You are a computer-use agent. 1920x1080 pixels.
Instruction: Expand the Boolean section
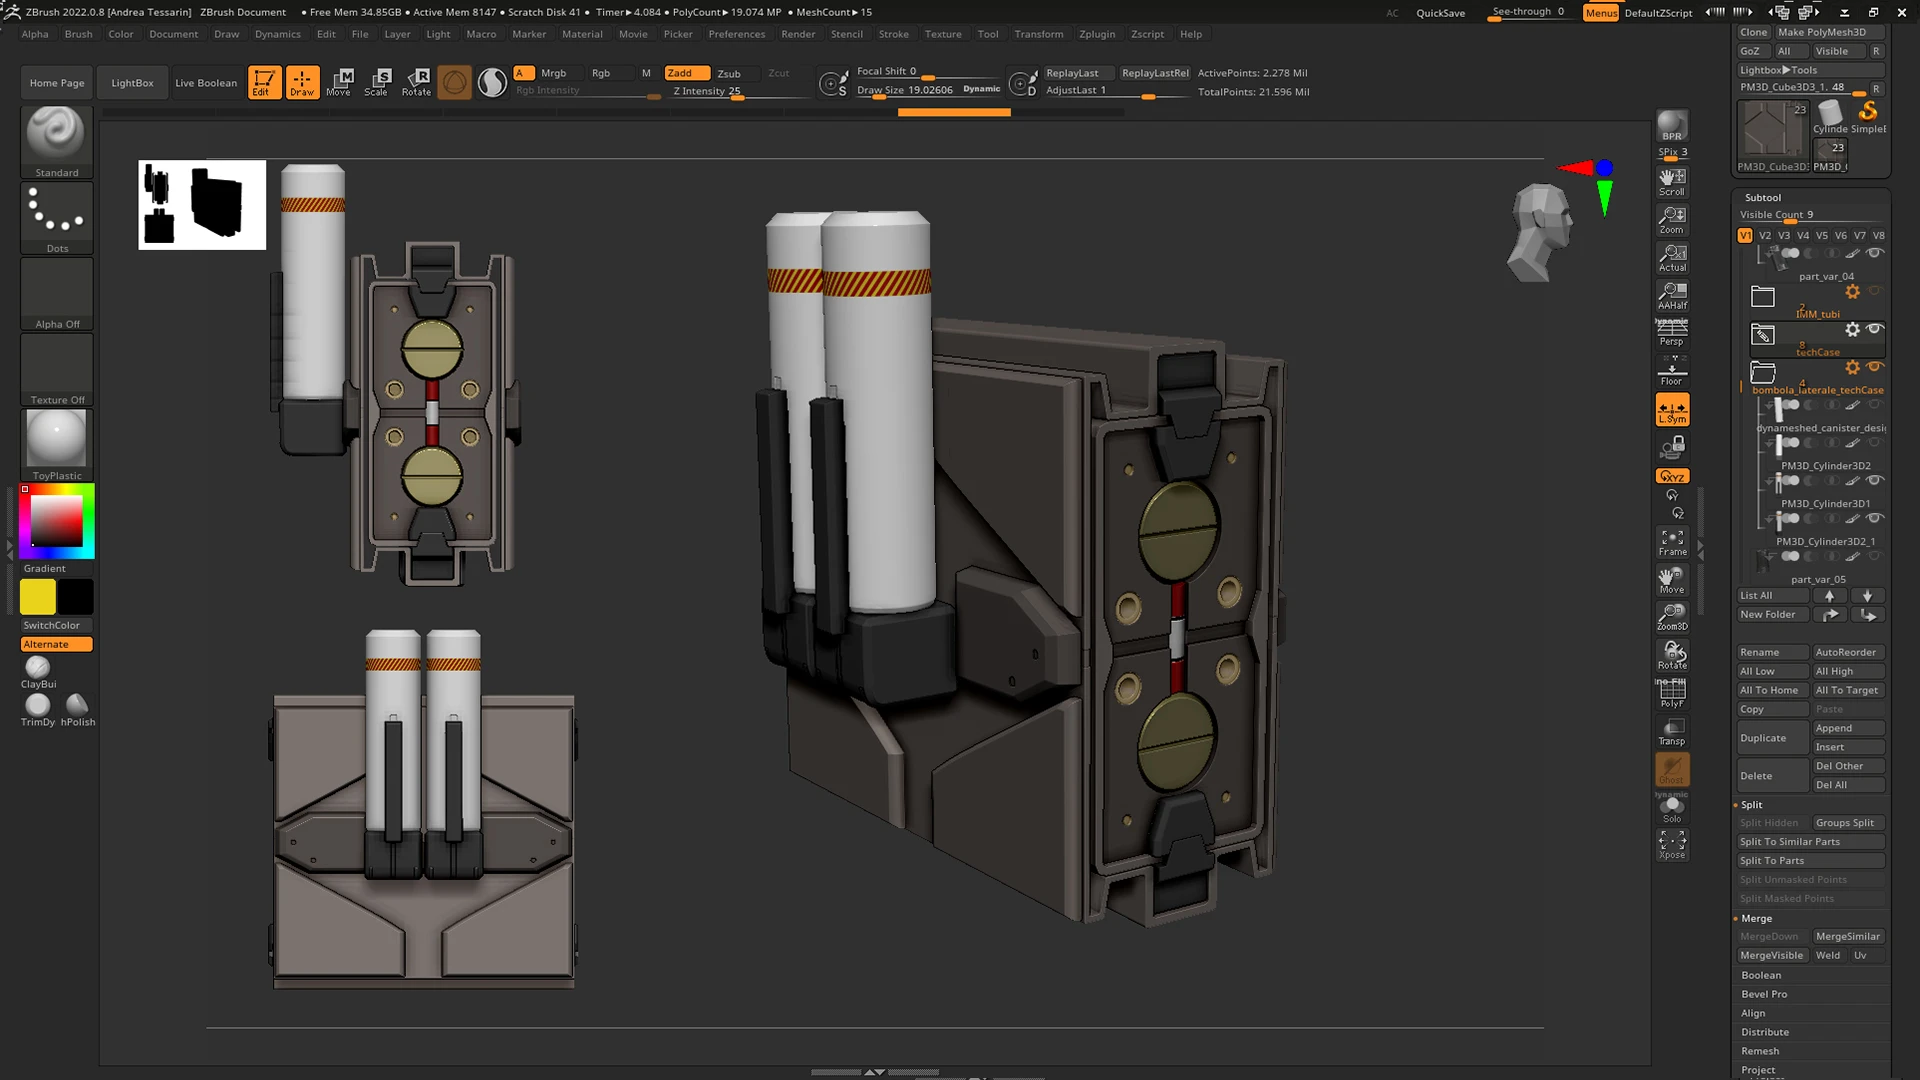[1761, 975]
